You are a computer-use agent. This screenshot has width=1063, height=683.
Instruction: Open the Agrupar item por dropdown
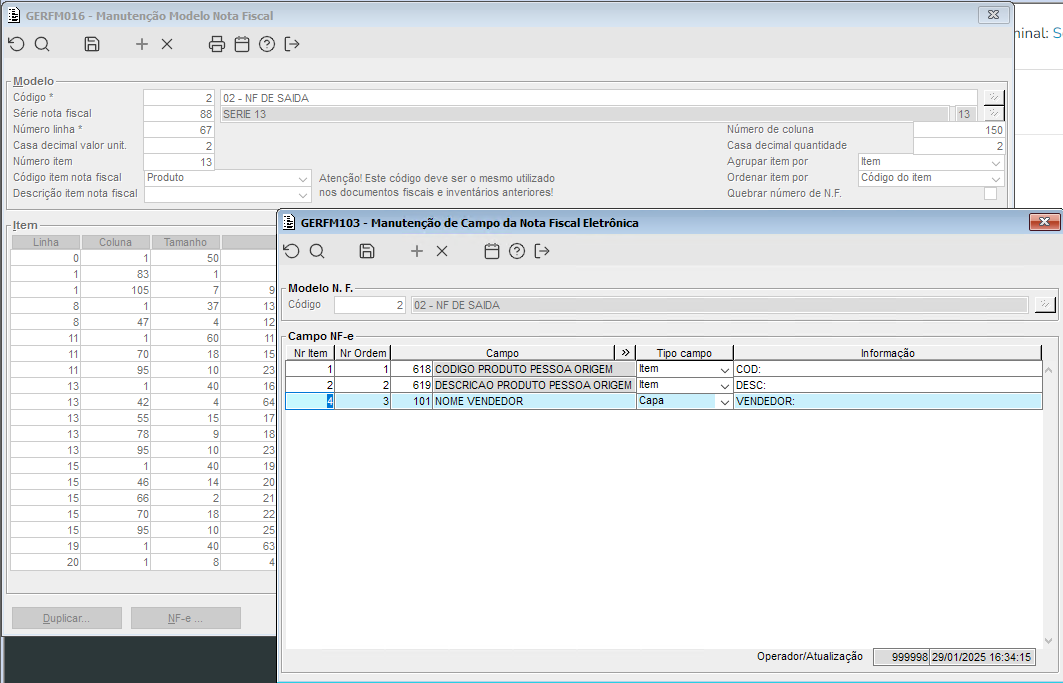(995, 163)
